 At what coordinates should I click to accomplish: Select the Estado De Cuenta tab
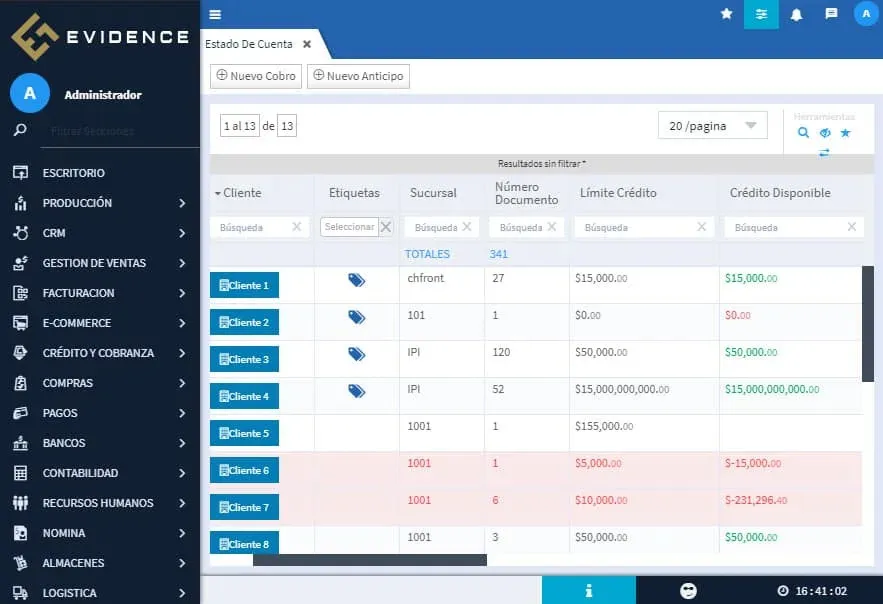(x=249, y=44)
